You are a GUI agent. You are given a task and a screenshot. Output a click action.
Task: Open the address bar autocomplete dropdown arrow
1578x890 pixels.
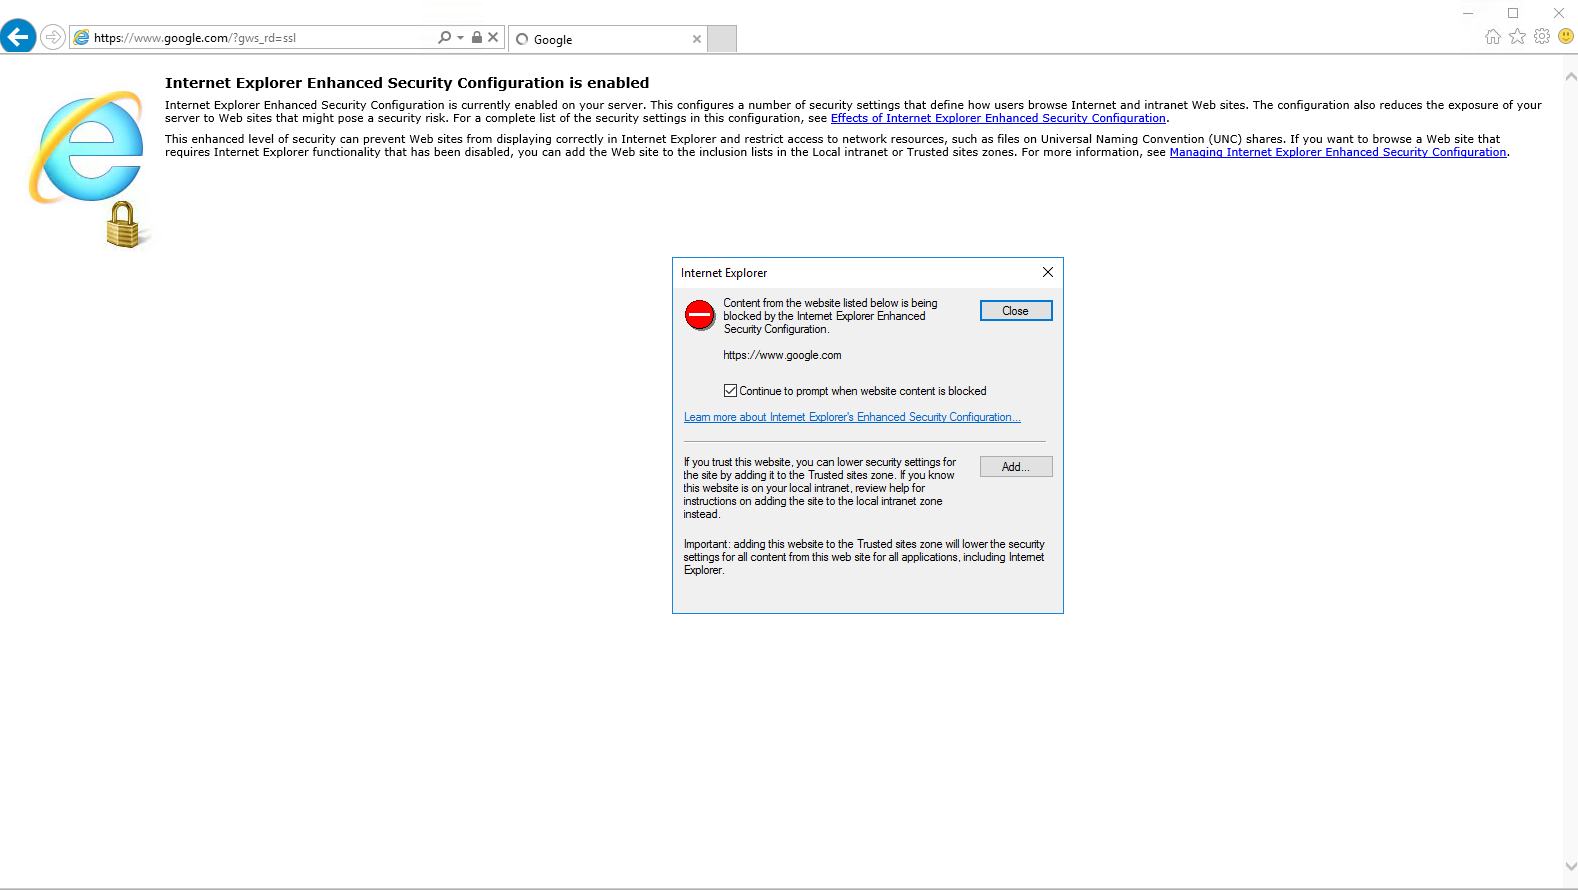click(x=460, y=37)
